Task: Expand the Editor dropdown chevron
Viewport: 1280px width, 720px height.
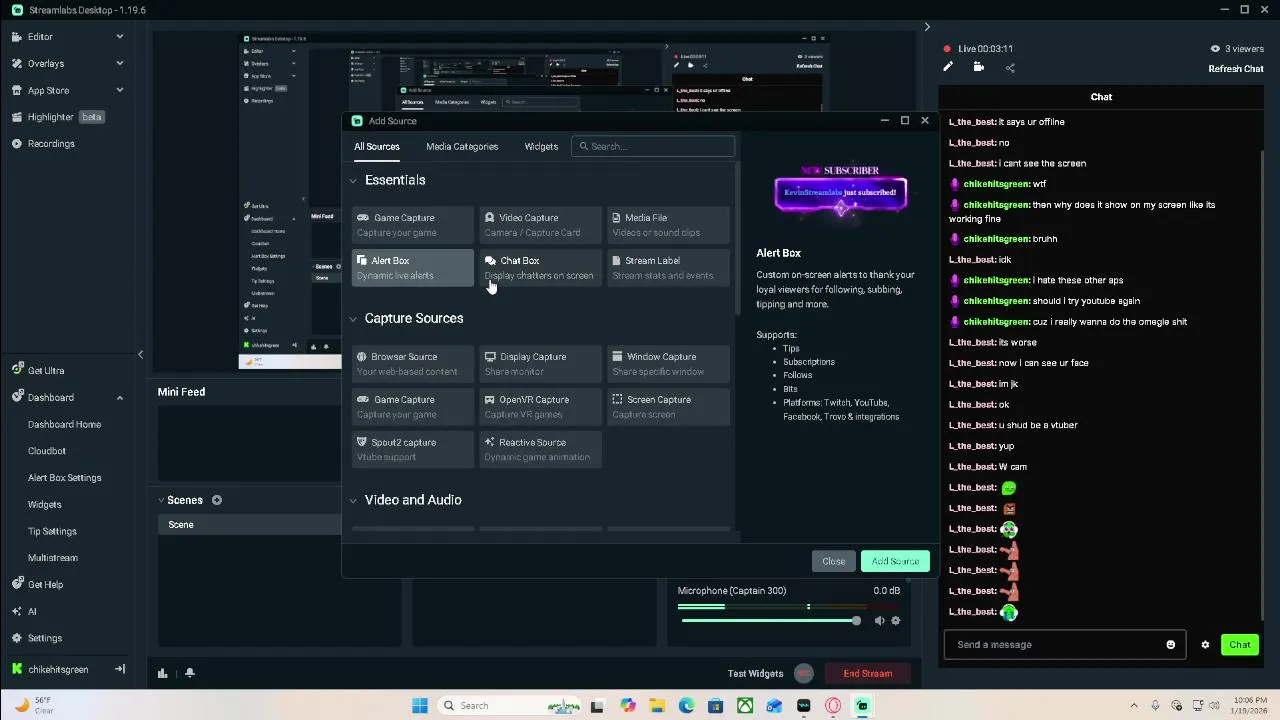Action: coord(119,37)
